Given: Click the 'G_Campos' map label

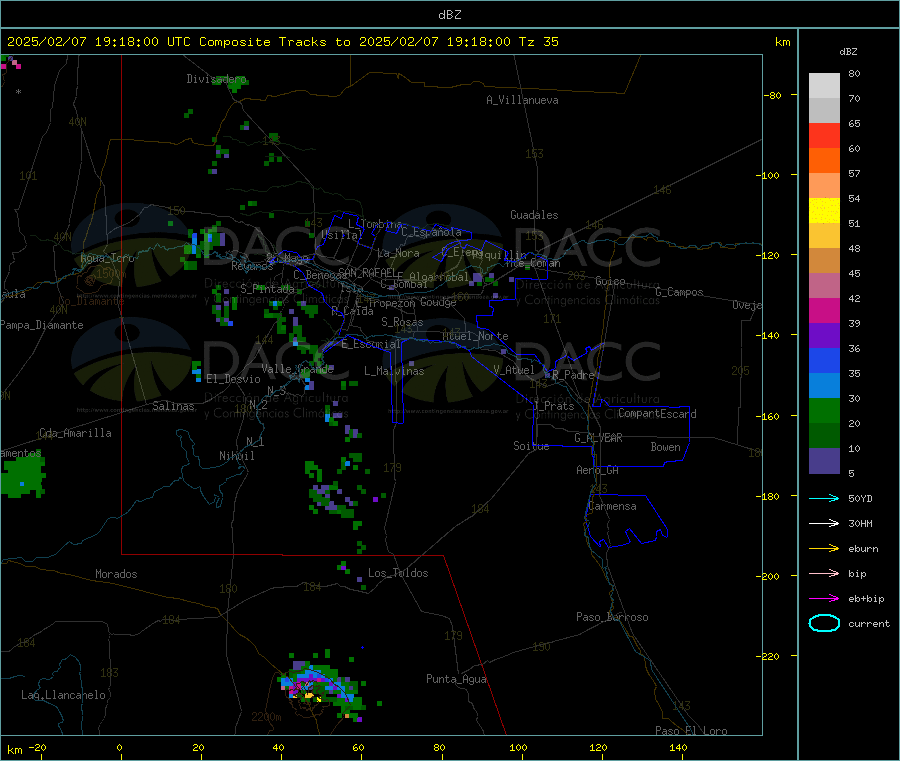Looking at the screenshot, I should pos(680,292).
